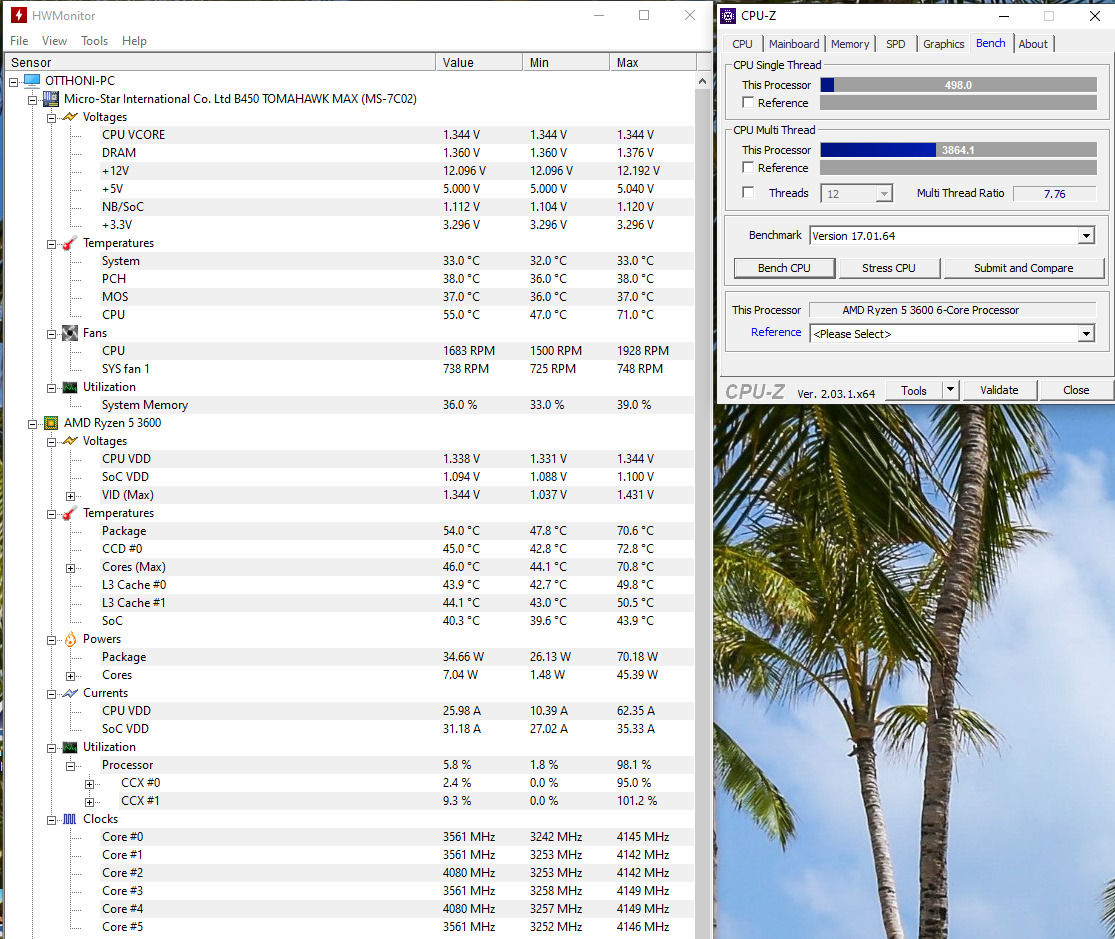Expand the Cores (Max) temperature row
This screenshot has height=939, width=1115.
70,568
